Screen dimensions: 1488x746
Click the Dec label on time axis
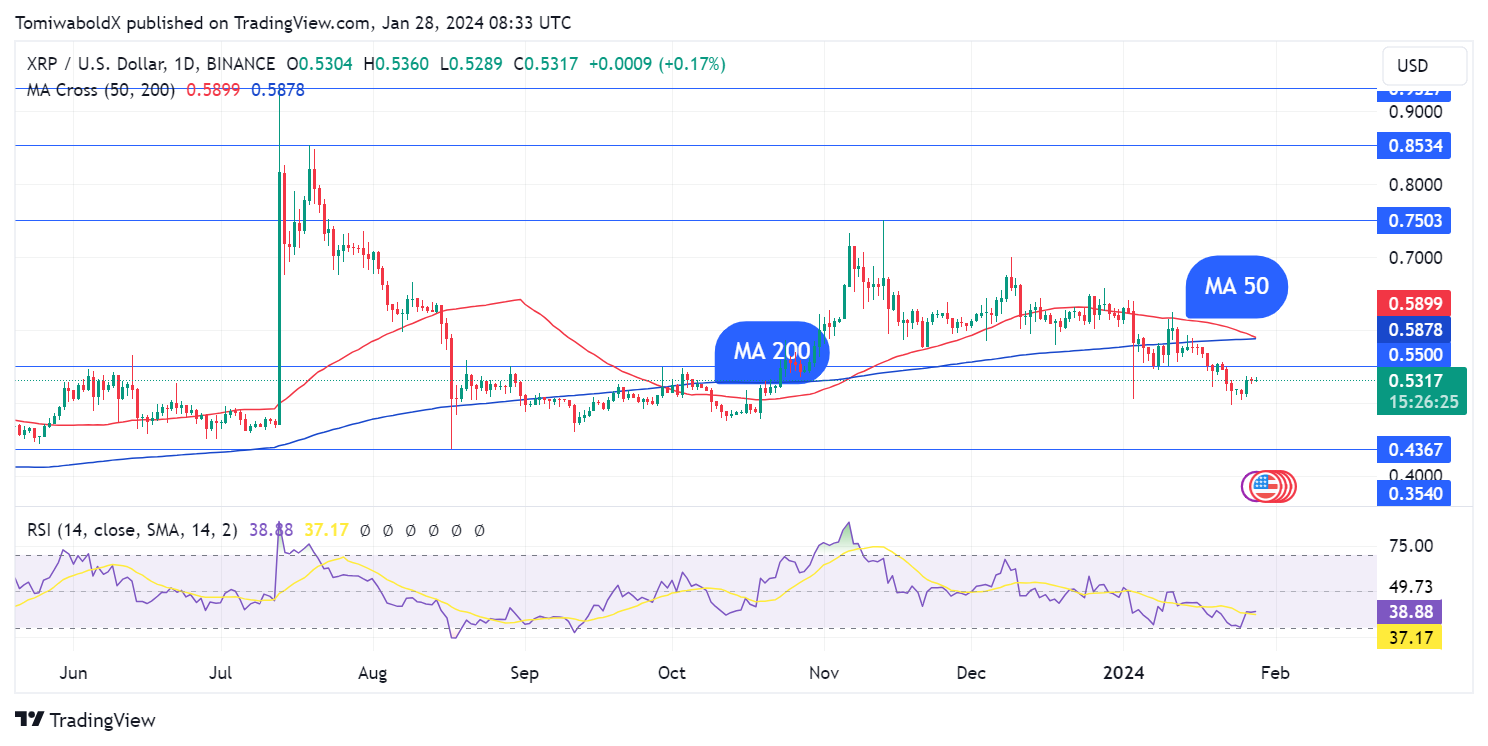click(971, 673)
